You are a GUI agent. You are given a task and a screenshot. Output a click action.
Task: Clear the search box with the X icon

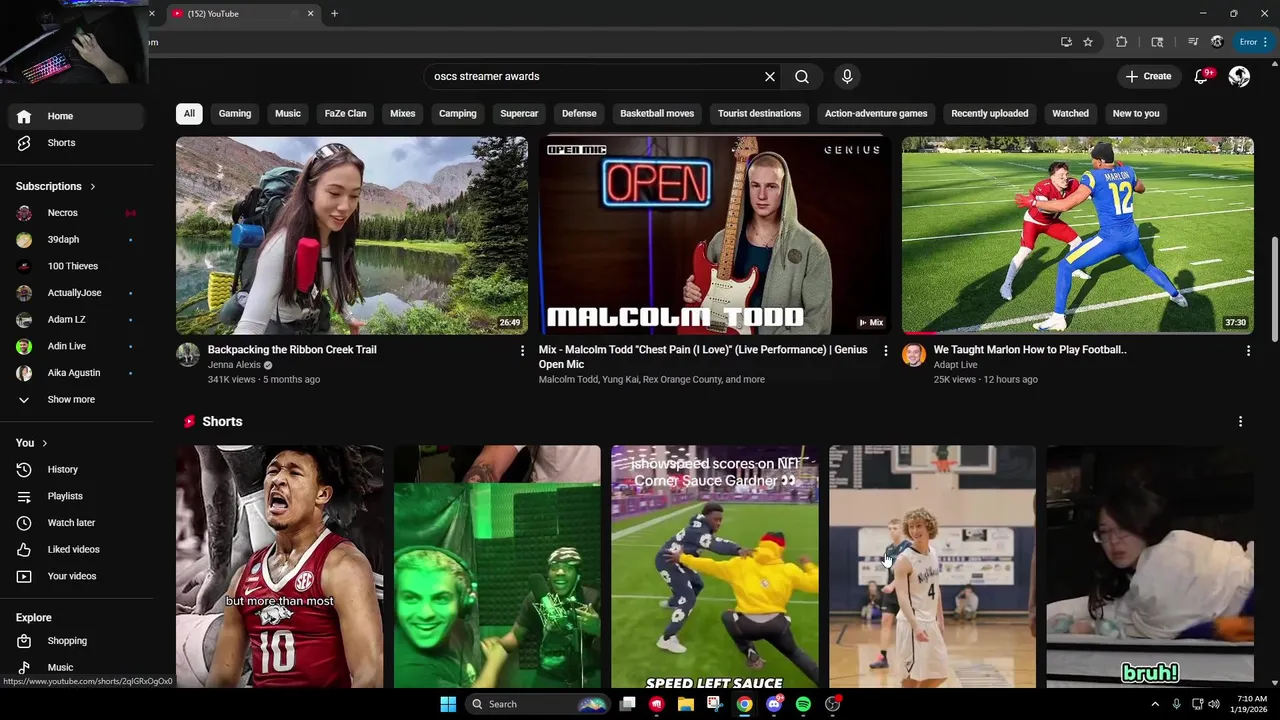coord(770,77)
